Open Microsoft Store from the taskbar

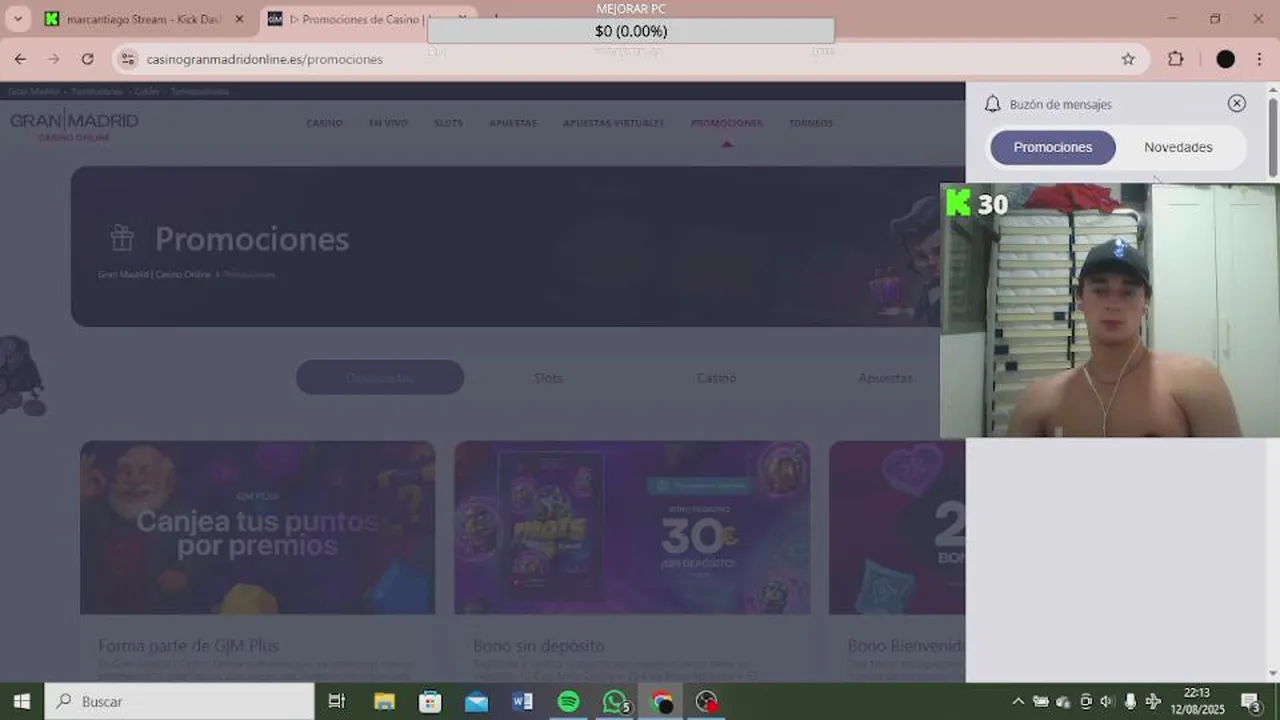pos(430,702)
